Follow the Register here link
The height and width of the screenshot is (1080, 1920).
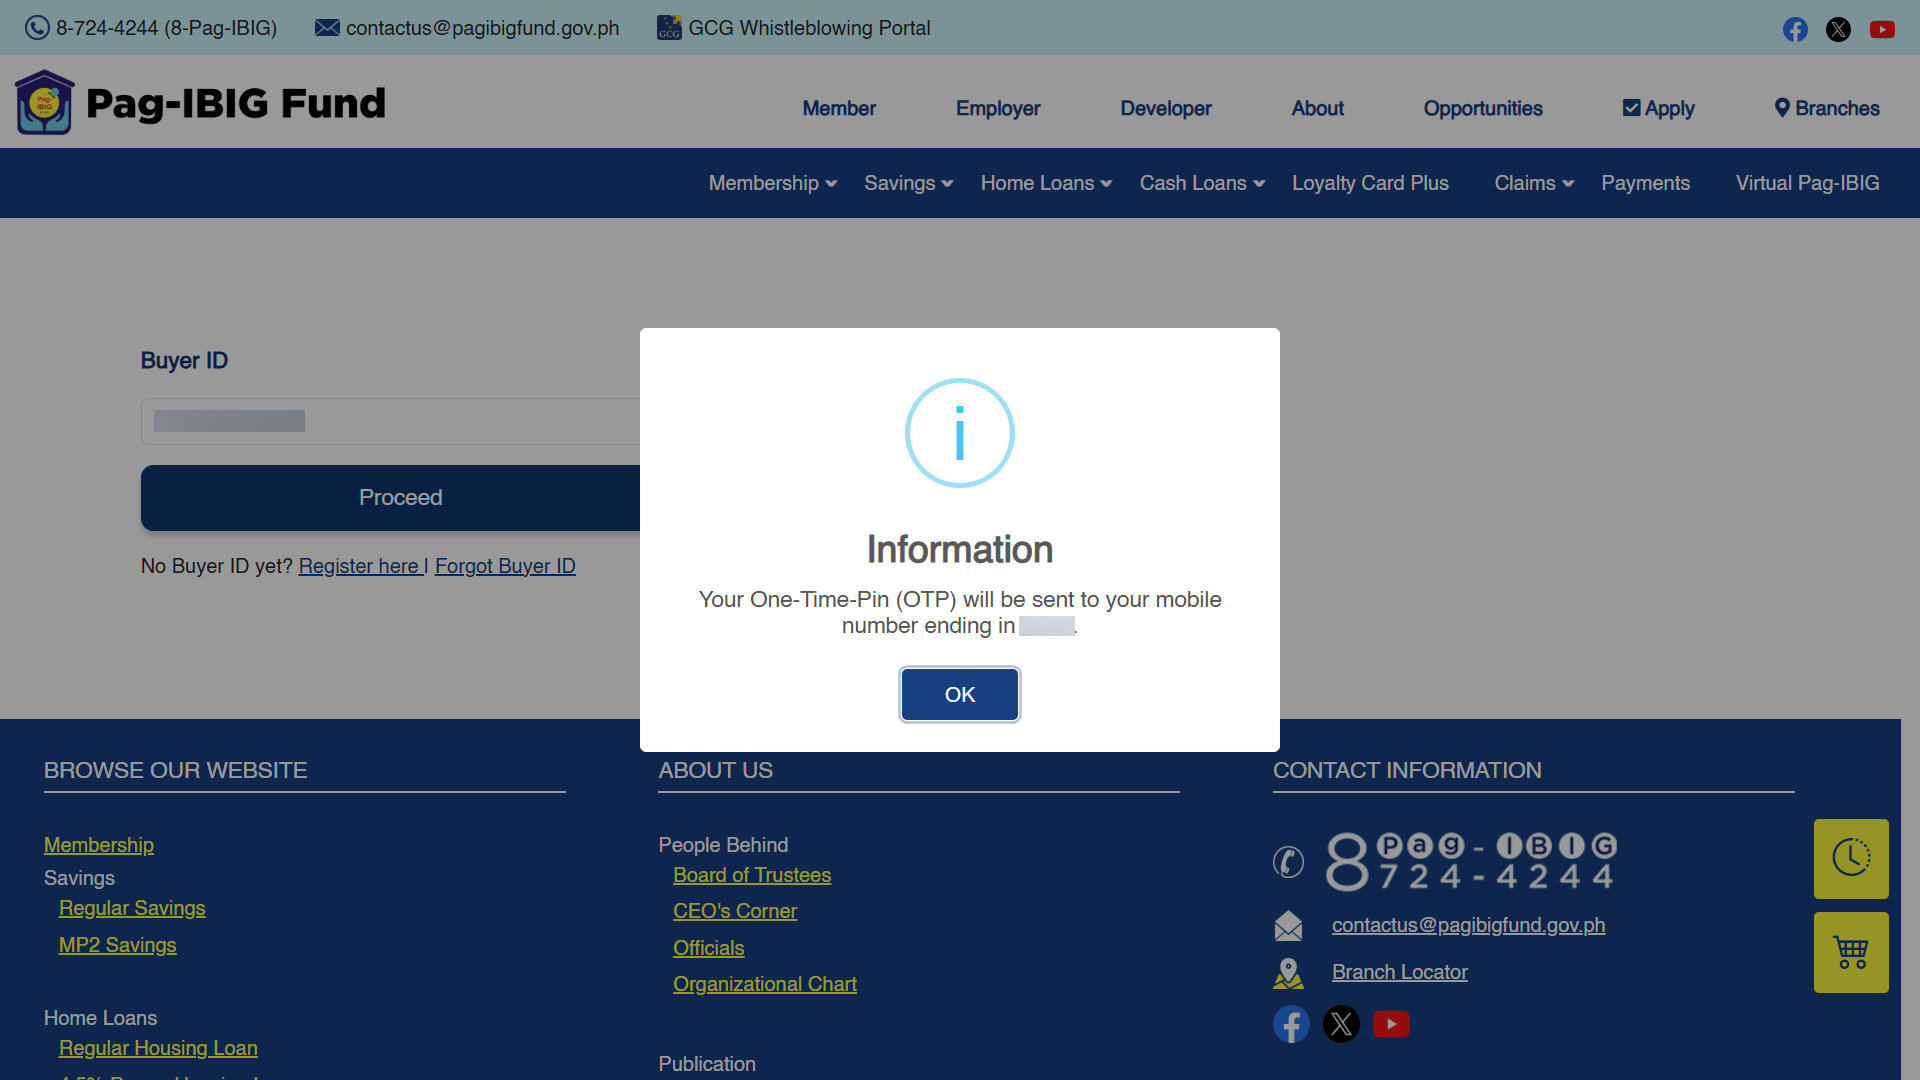point(359,566)
